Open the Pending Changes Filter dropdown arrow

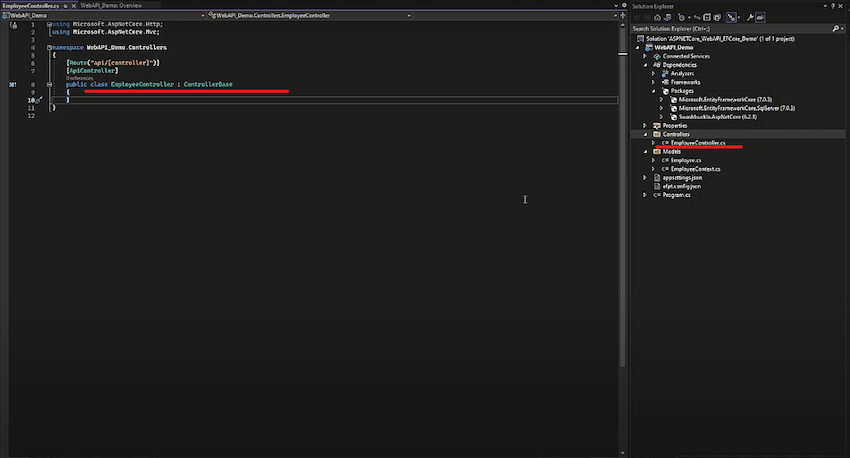pyautogui.click(x=689, y=17)
